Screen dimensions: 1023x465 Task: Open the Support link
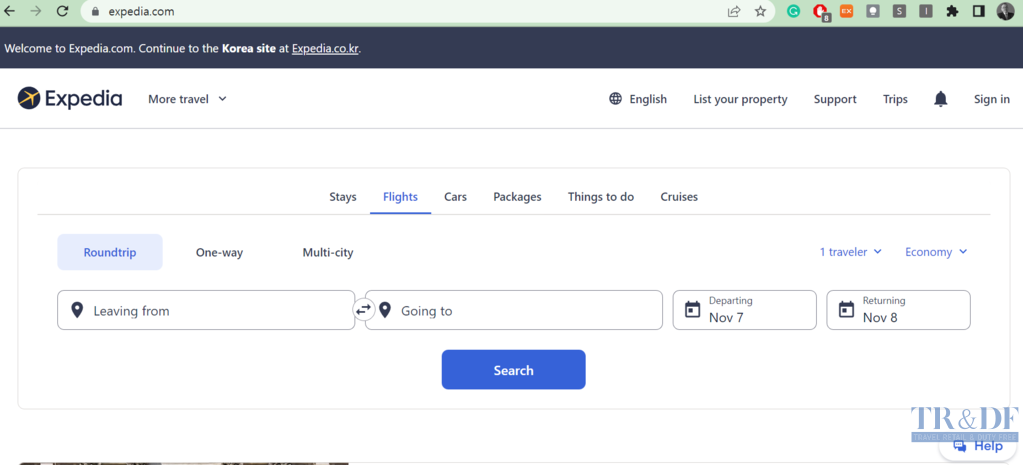click(x=835, y=99)
